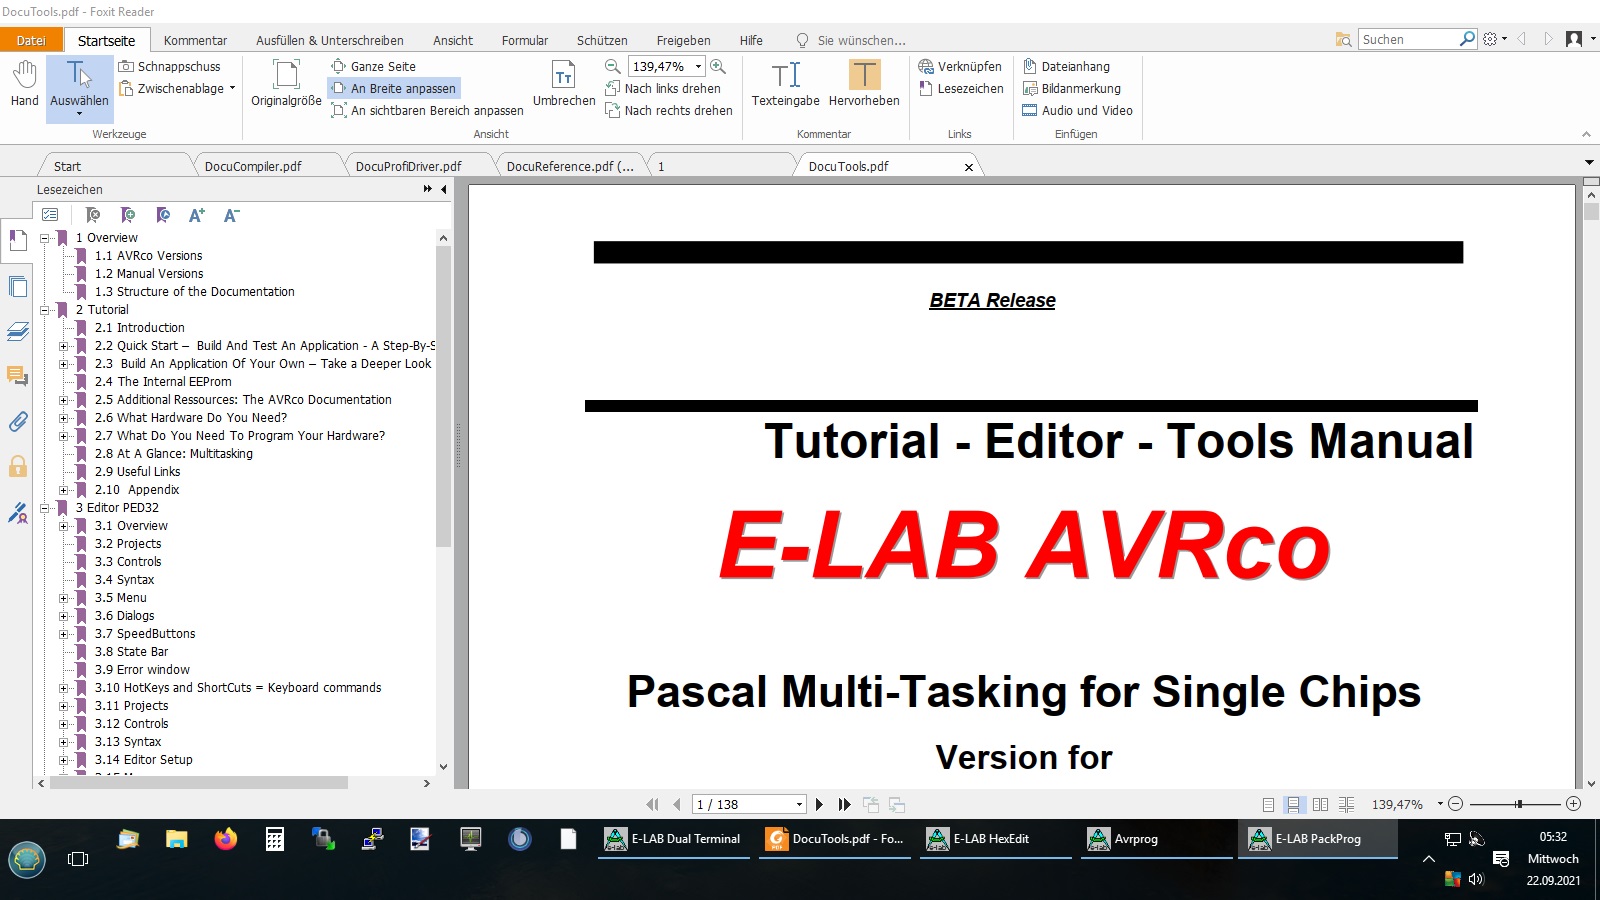Open bookmark 3.9 Error window
1600x900 pixels.
click(x=142, y=670)
